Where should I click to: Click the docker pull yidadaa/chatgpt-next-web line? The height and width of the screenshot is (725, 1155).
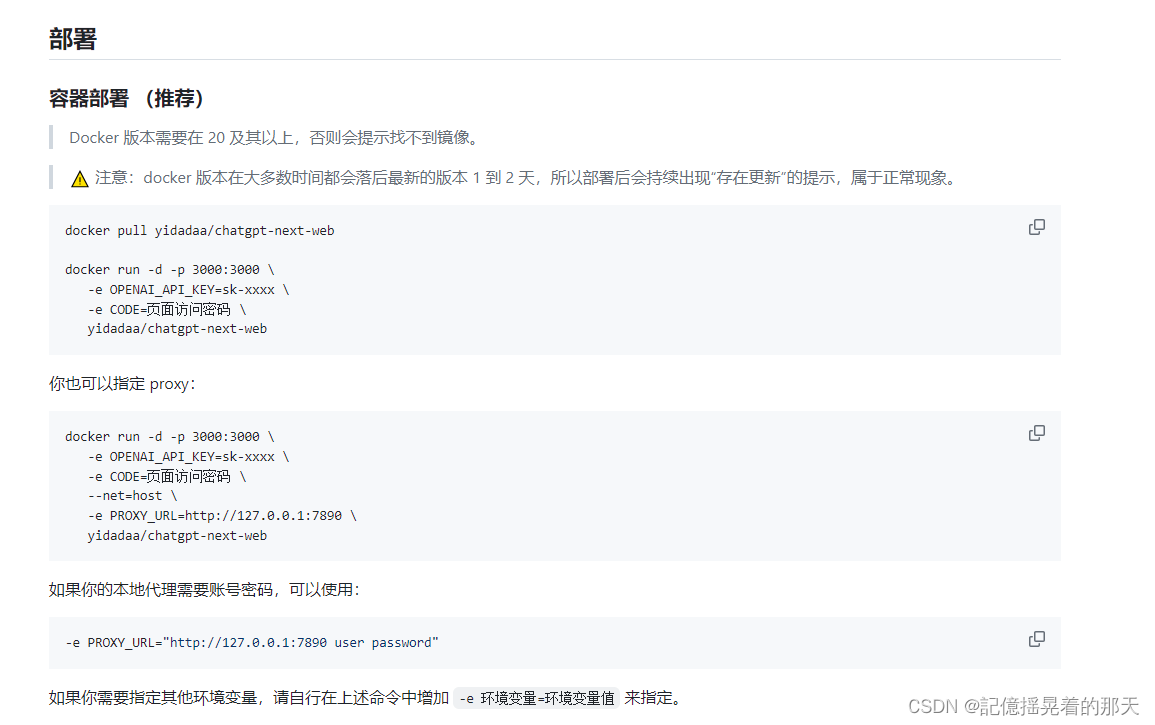199,230
